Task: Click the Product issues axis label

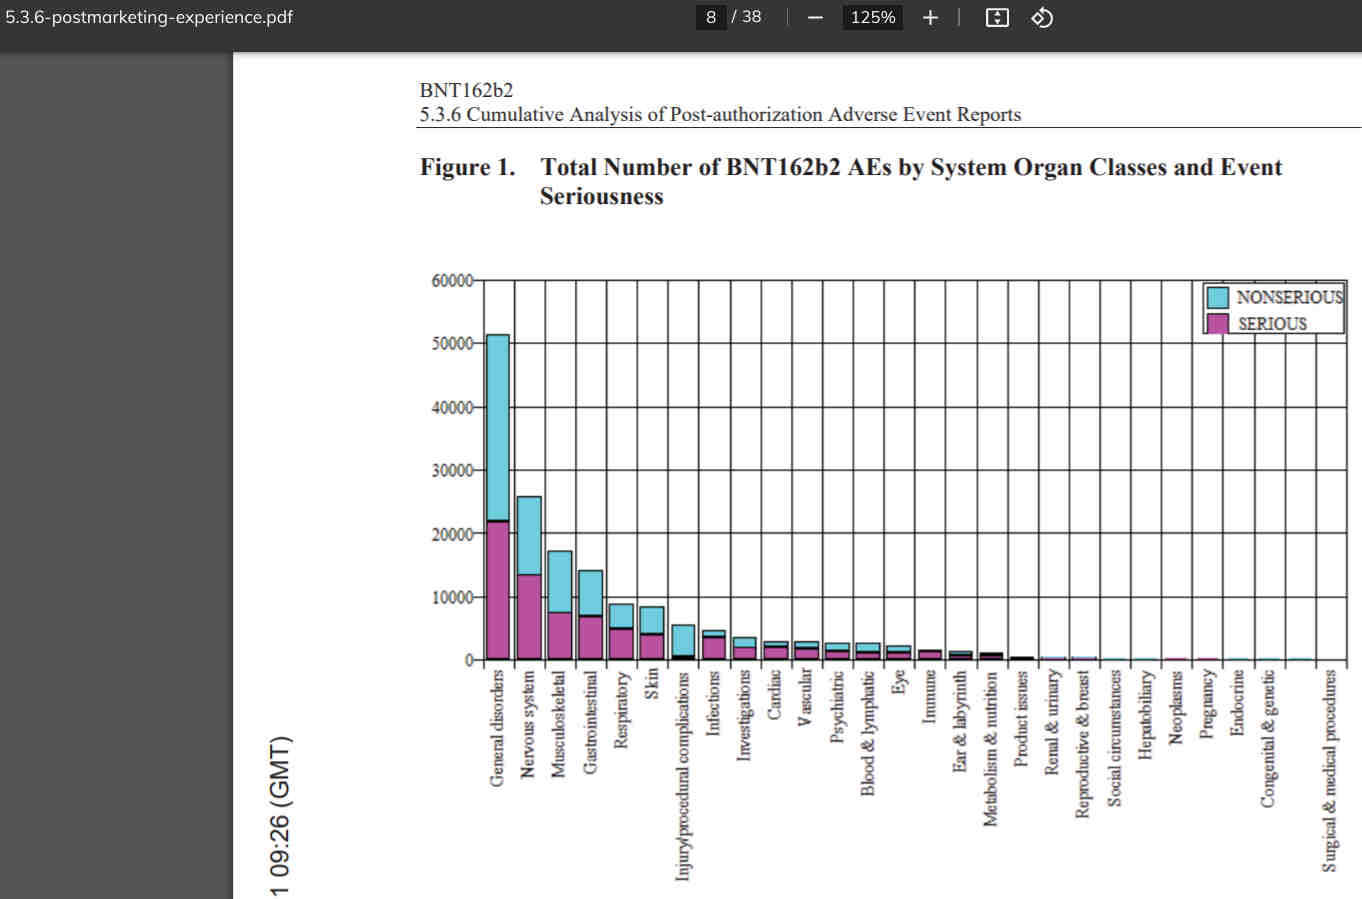Action: click(x=1022, y=718)
